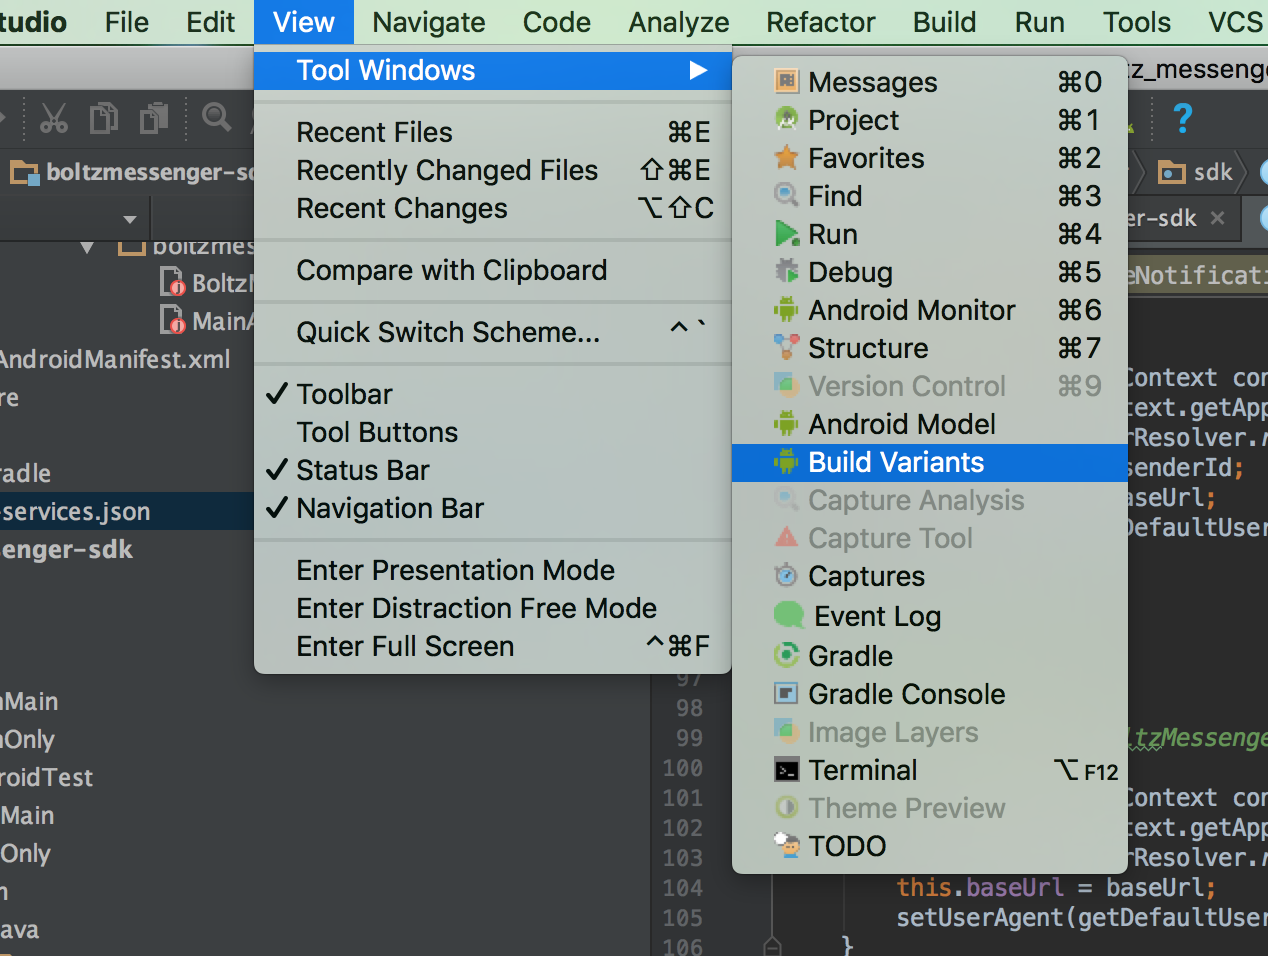
Task: Open the Tool Windows submenu
Action: (493, 70)
